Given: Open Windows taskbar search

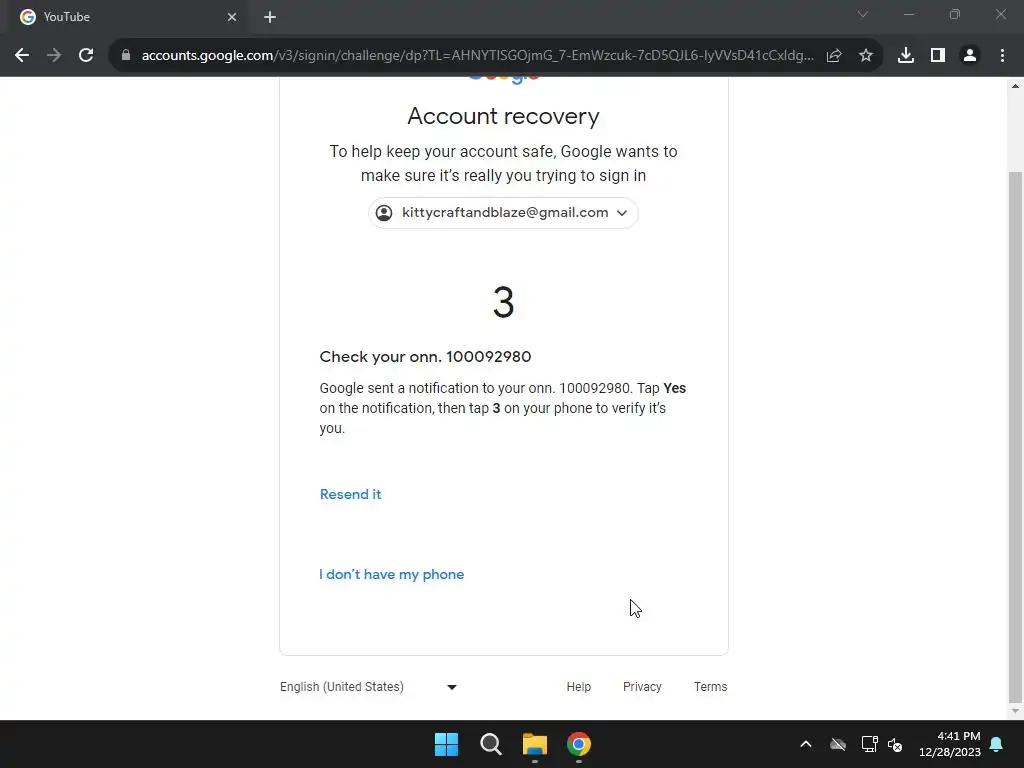Looking at the screenshot, I should (490, 744).
